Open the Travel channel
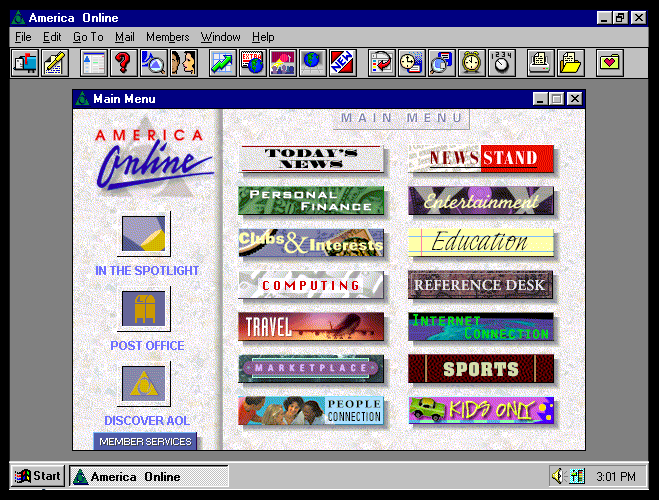Viewport: 659px width, 500px height. click(x=311, y=326)
